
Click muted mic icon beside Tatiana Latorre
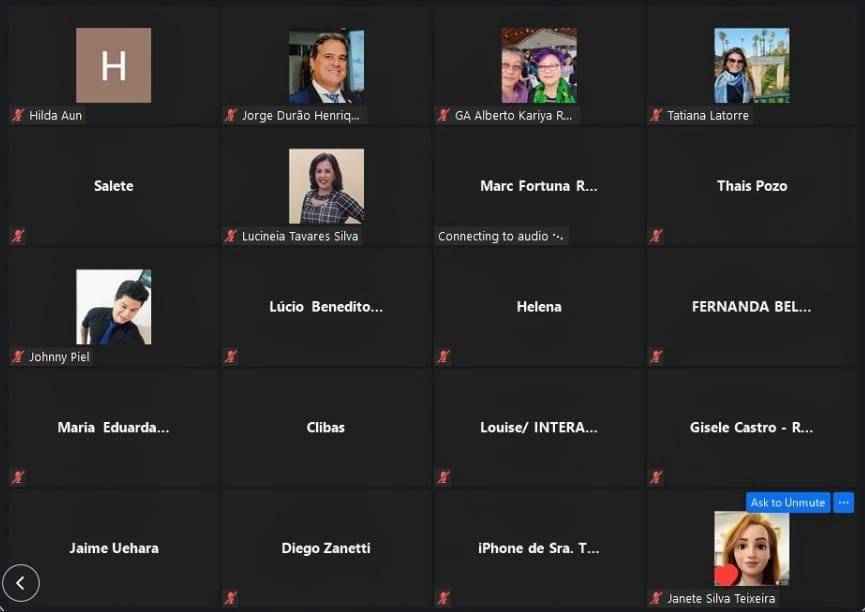point(656,115)
